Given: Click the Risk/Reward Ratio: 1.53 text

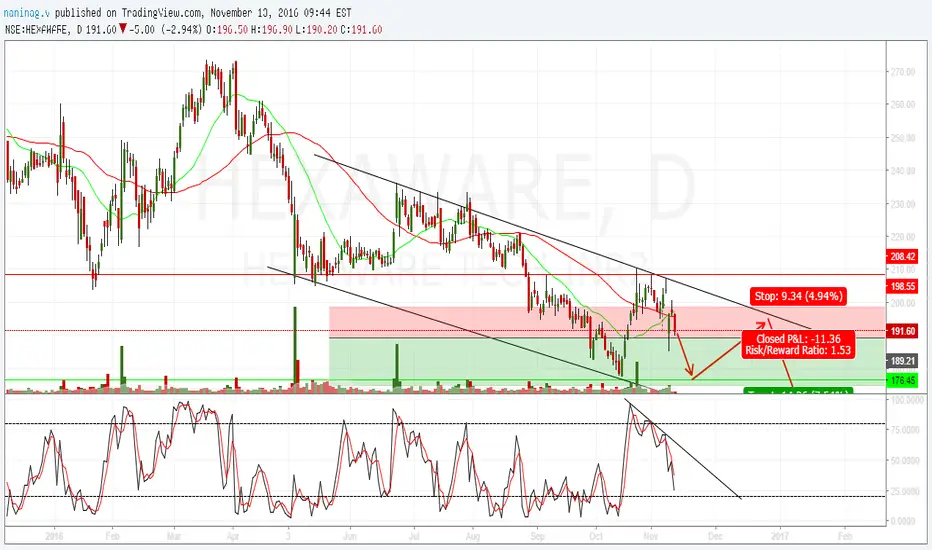Looking at the screenshot, I should click(x=798, y=350).
